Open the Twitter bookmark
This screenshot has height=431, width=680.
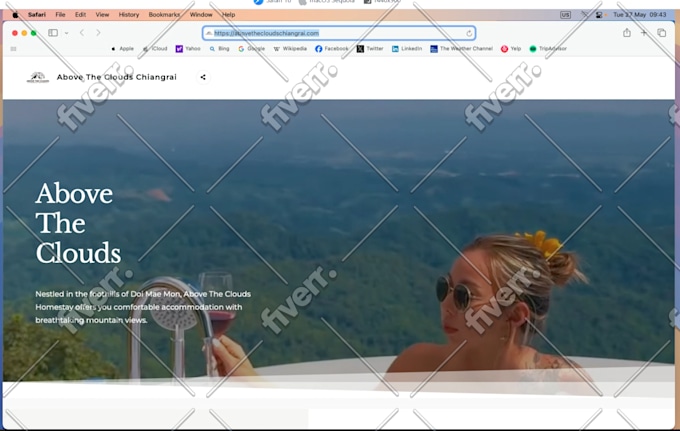coord(370,49)
